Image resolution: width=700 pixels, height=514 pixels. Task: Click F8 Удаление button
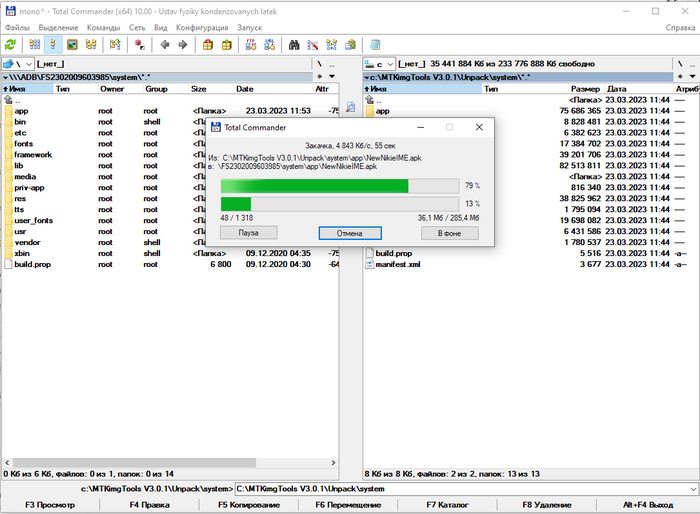547,505
